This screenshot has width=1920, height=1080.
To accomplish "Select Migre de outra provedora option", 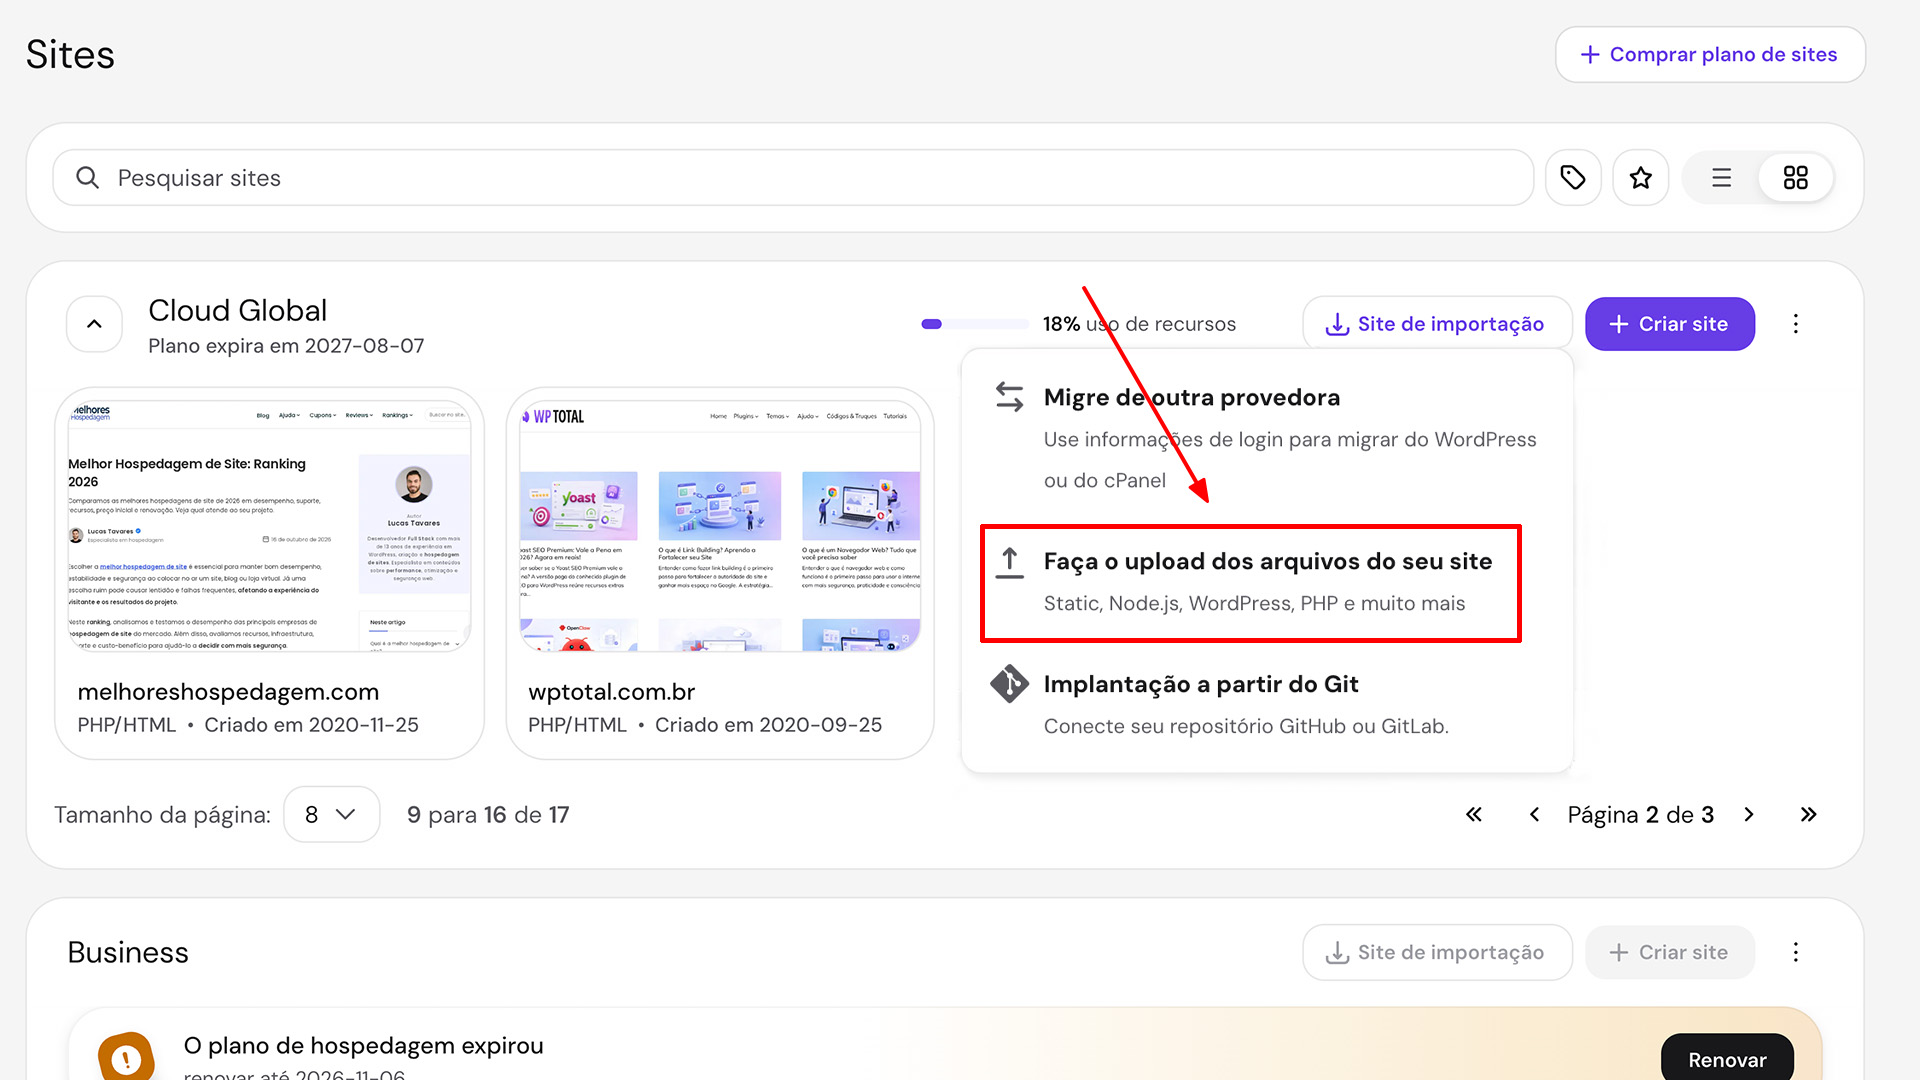I will coord(1266,438).
